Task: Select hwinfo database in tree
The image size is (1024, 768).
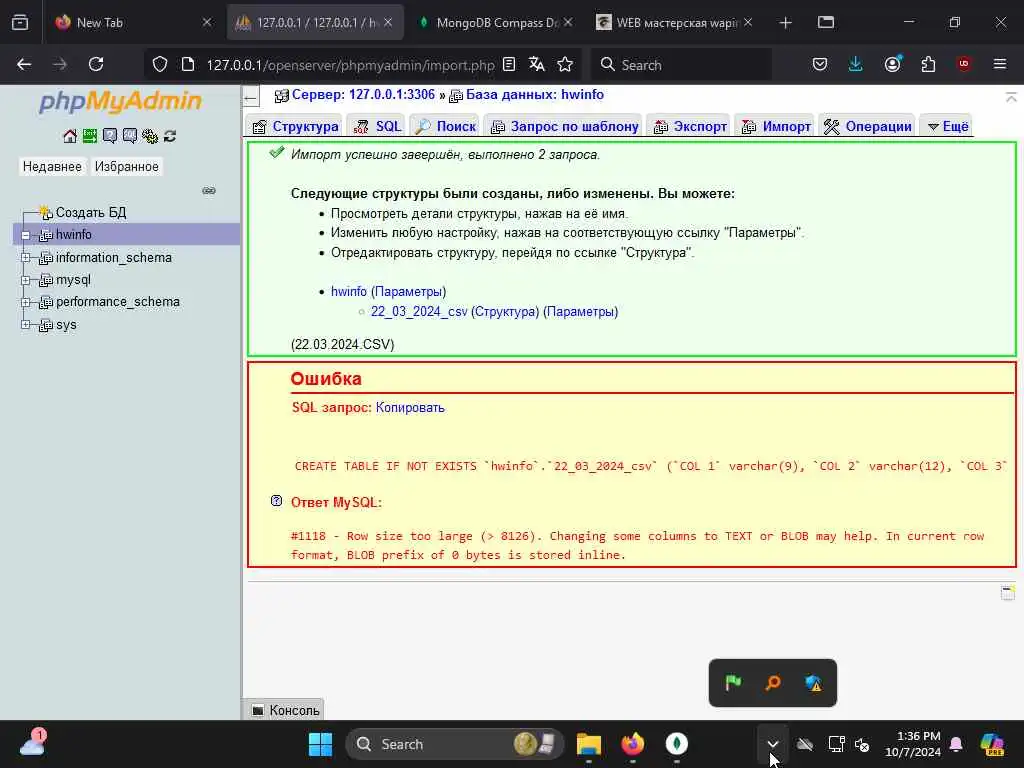Action: coord(73,234)
